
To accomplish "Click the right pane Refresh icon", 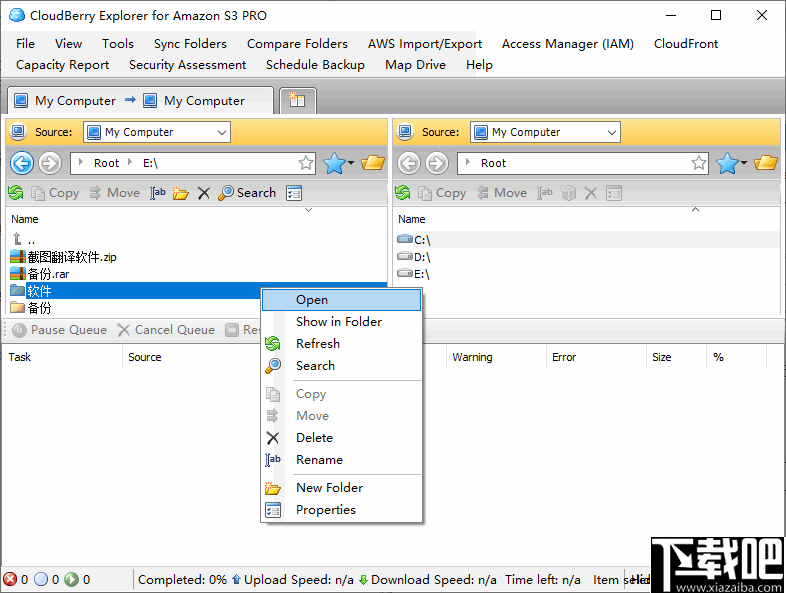I will [403, 193].
